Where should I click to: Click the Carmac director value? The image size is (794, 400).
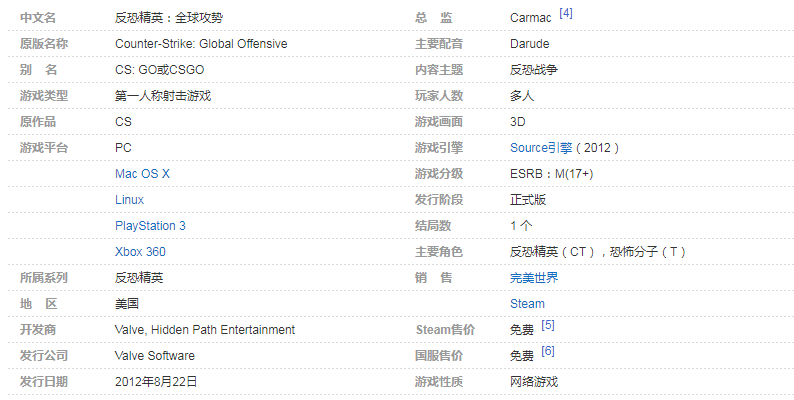(x=530, y=18)
